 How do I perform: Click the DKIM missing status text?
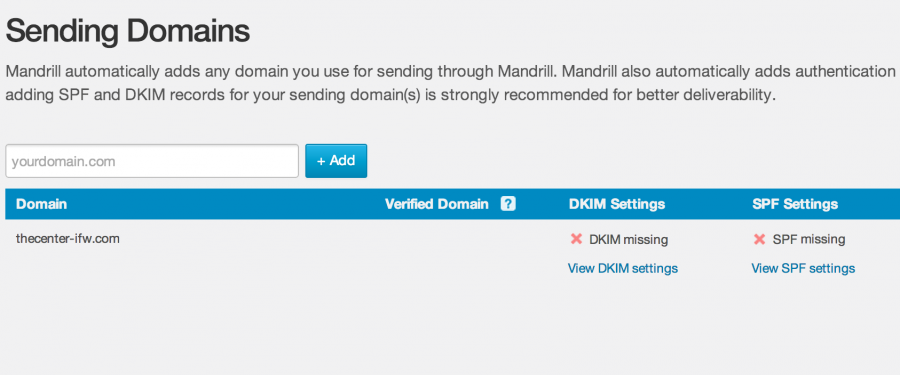(x=629, y=239)
